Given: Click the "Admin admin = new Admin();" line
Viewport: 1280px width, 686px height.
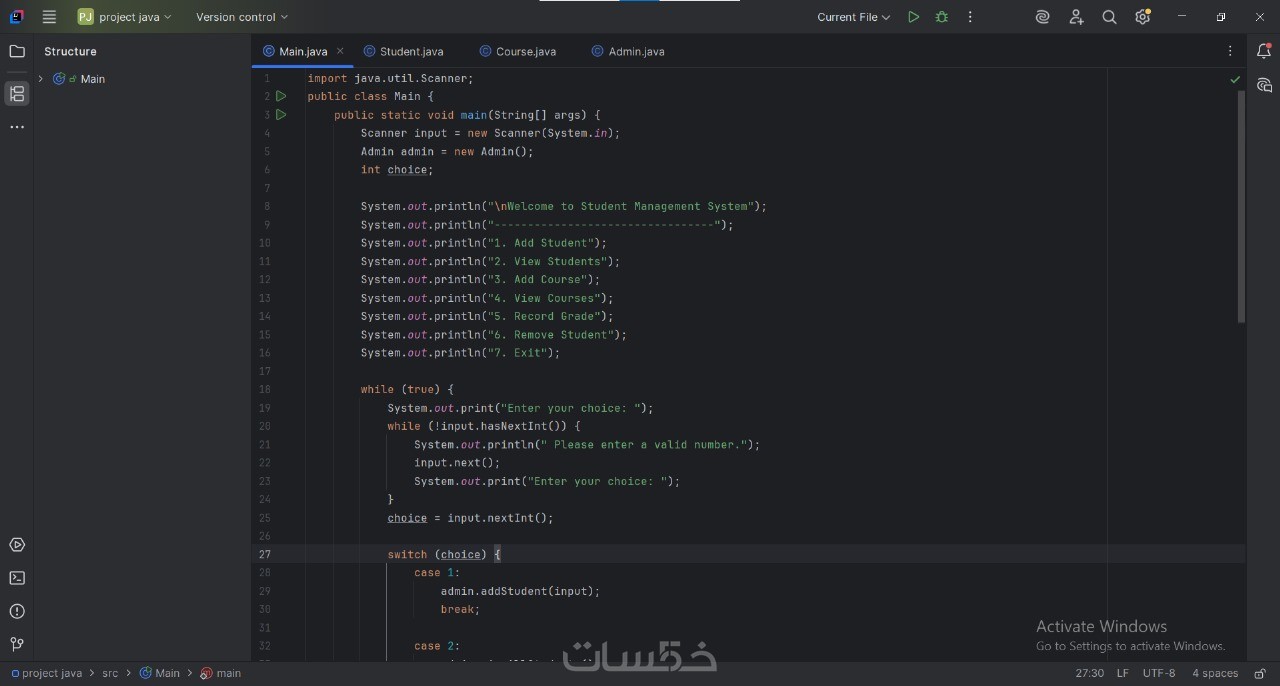Looking at the screenshot, I should click(x=447, y=151).
